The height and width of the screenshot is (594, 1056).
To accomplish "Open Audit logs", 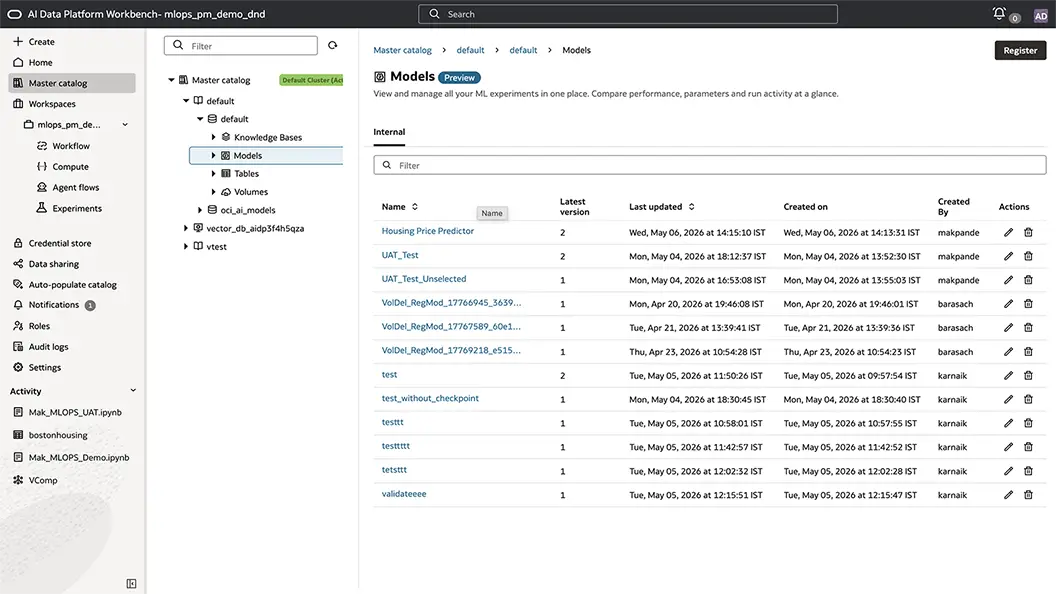I will (48, 346).
